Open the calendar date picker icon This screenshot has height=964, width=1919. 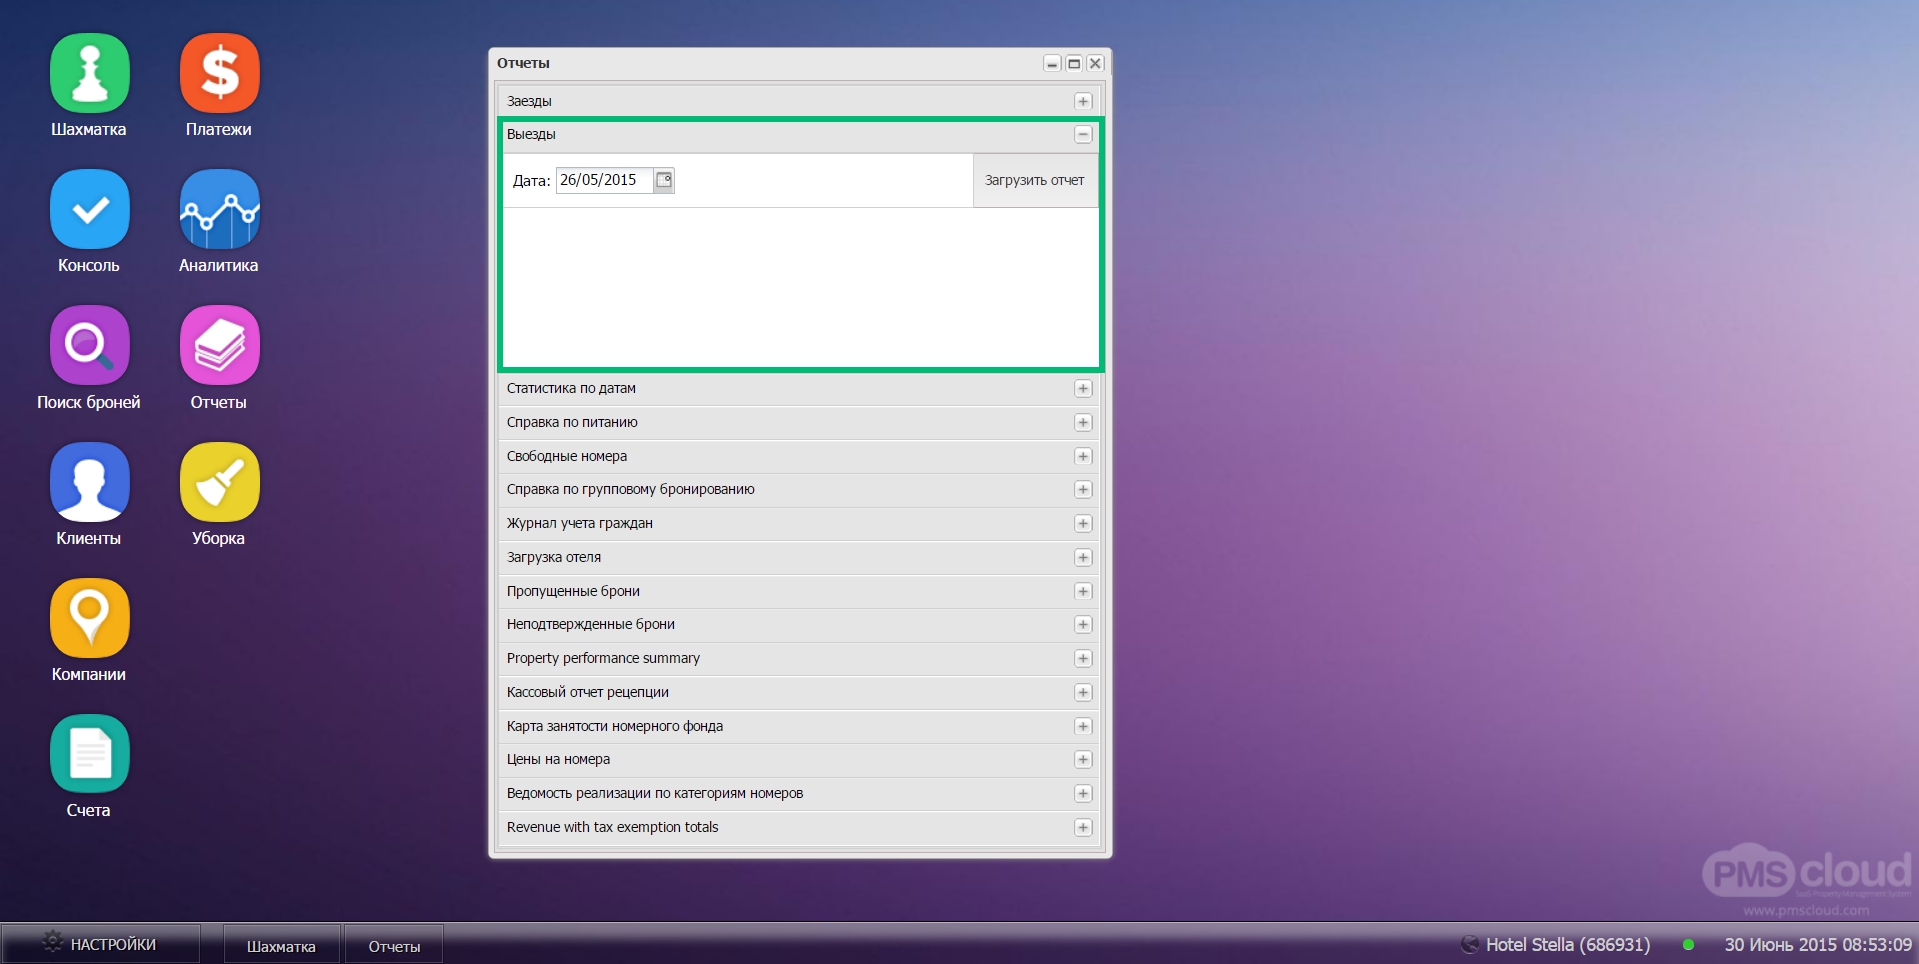pos(664,180)
